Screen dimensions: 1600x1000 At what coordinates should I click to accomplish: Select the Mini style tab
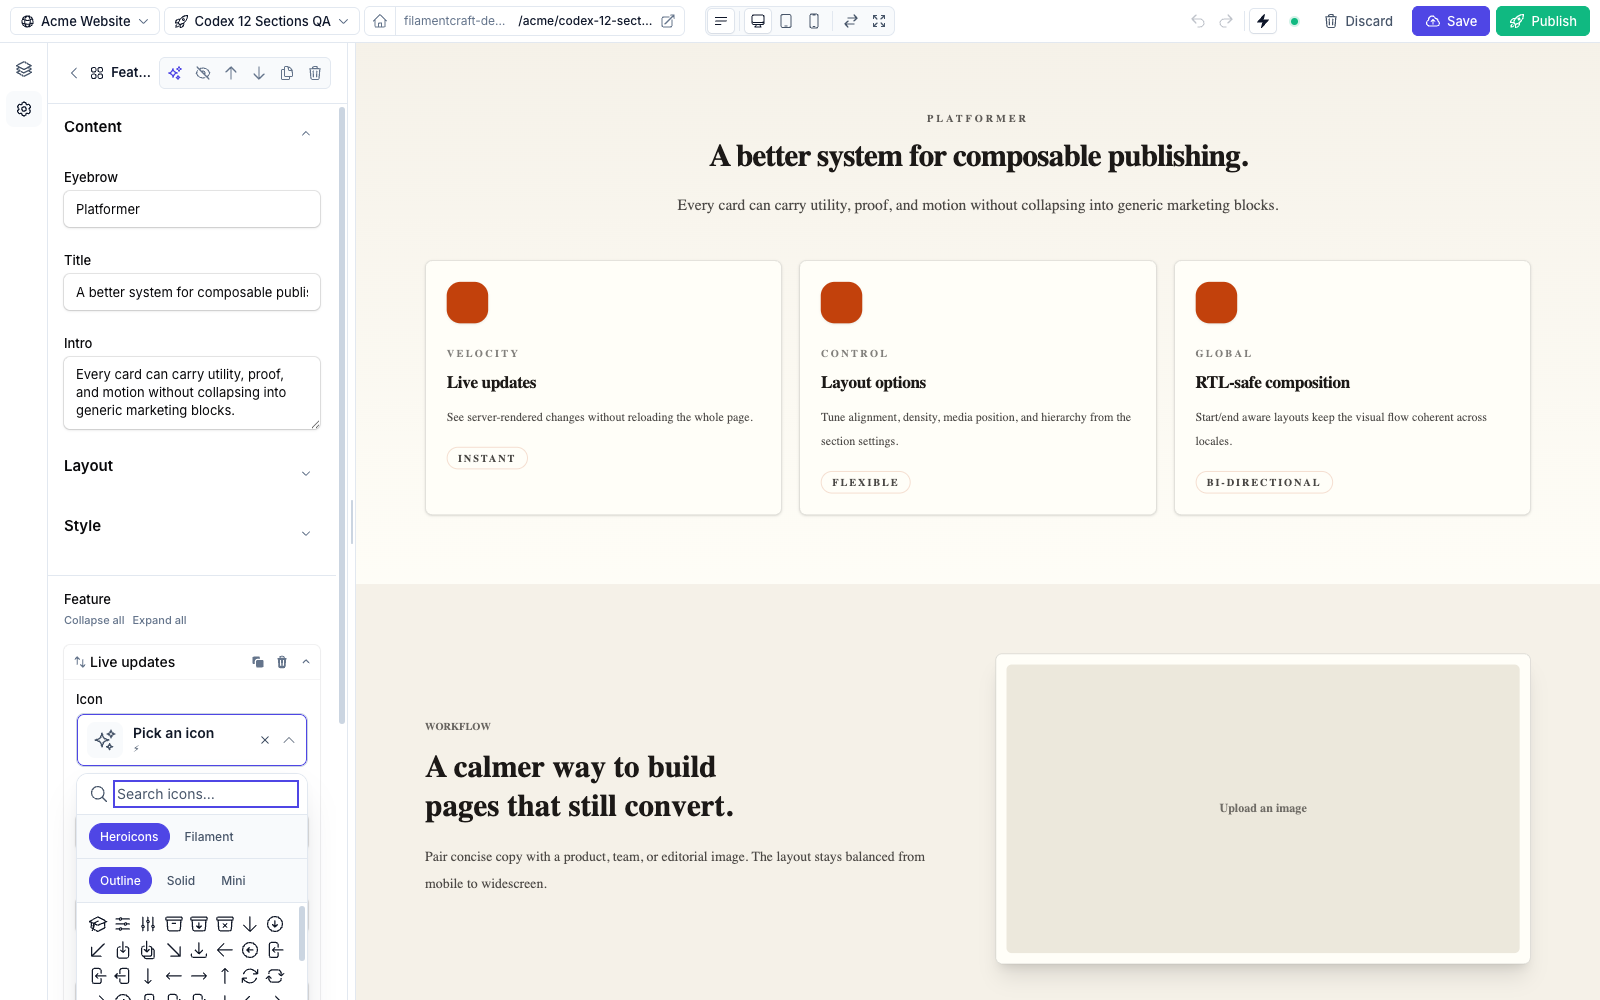[x=233, y=881]
